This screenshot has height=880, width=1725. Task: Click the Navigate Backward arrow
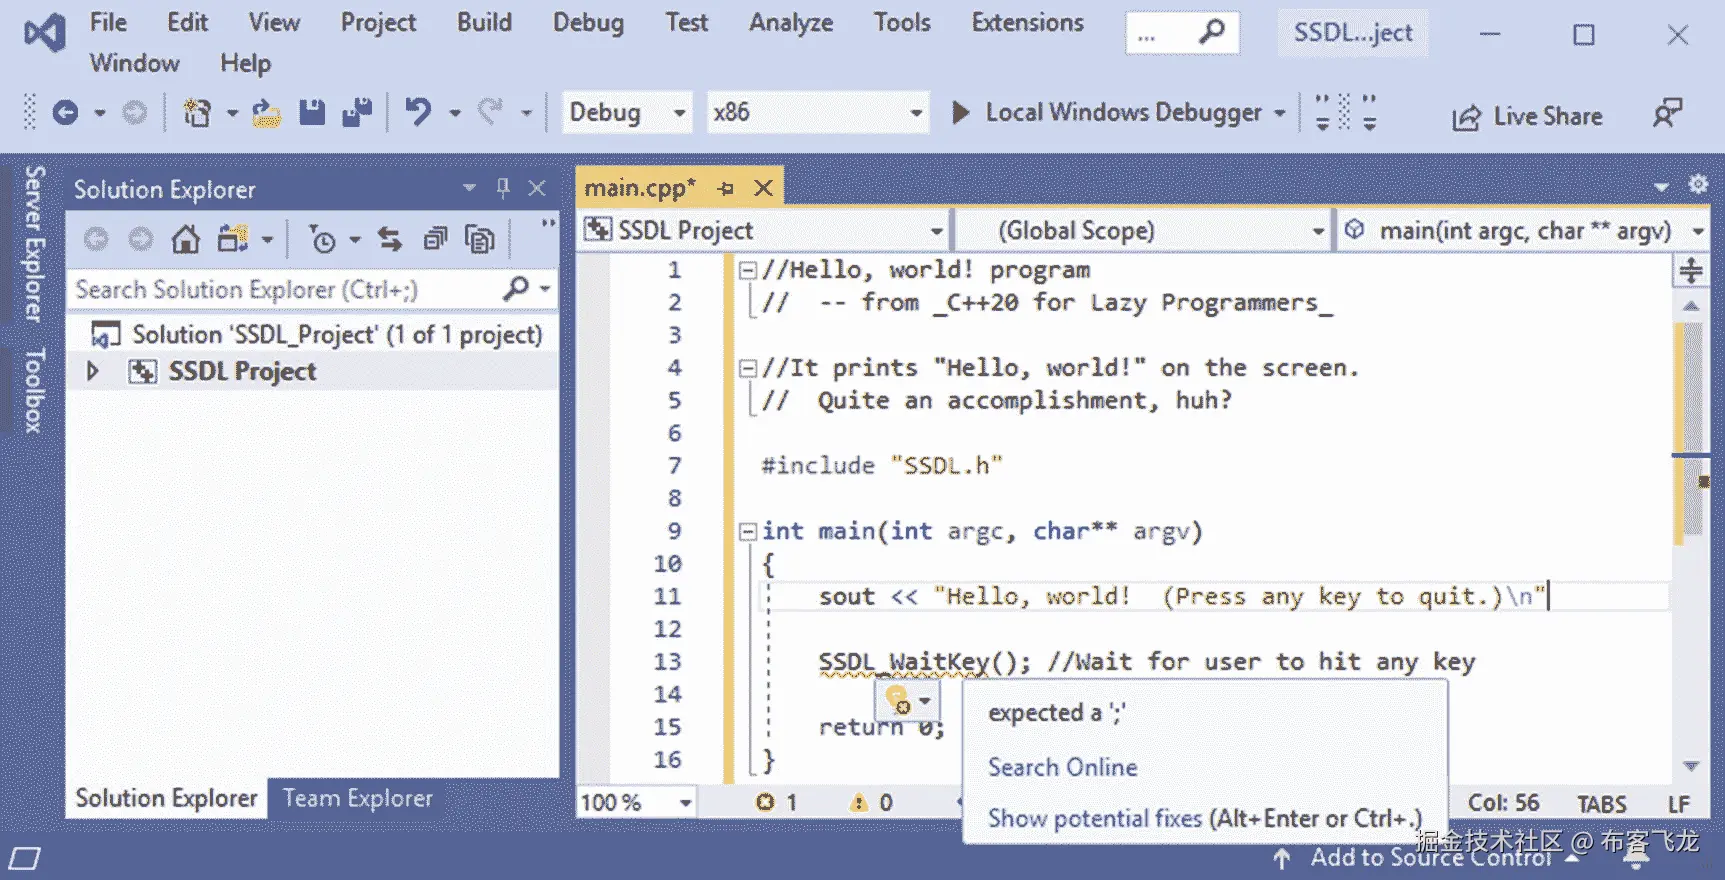coord(65,112)
